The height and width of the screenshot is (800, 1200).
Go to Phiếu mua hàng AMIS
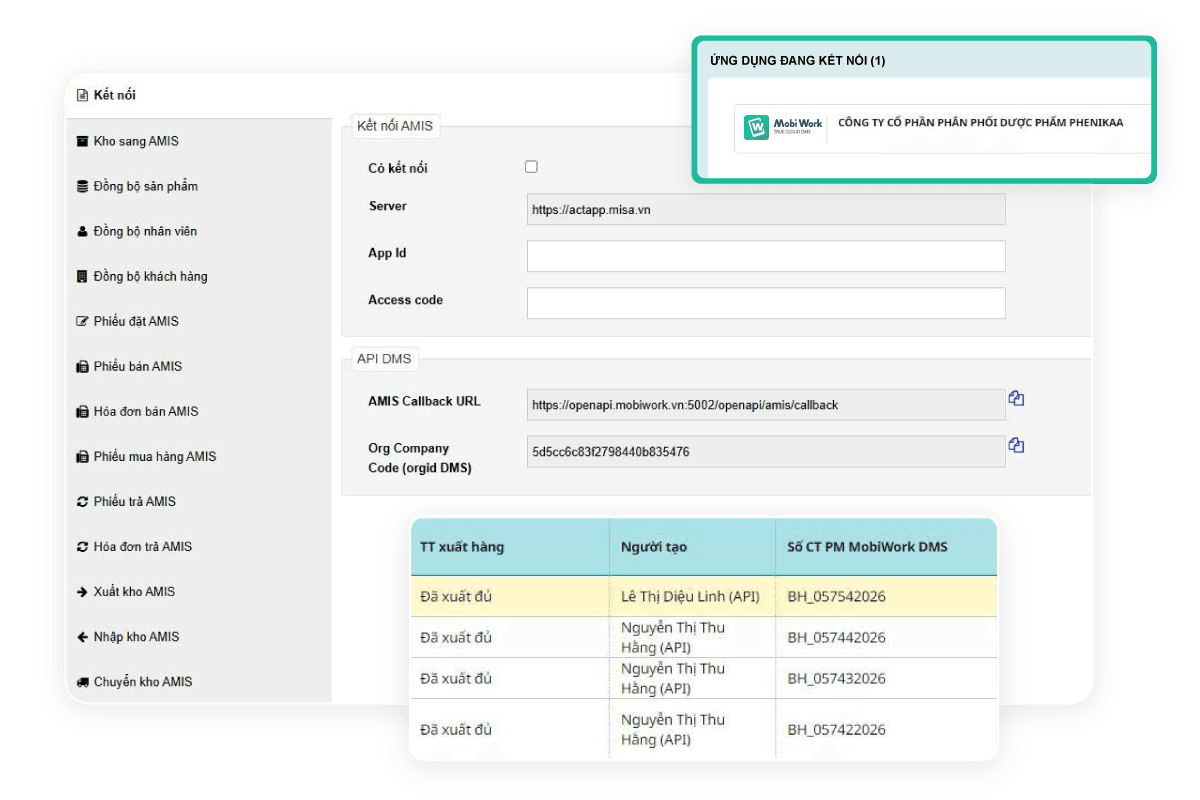(154, 456)
